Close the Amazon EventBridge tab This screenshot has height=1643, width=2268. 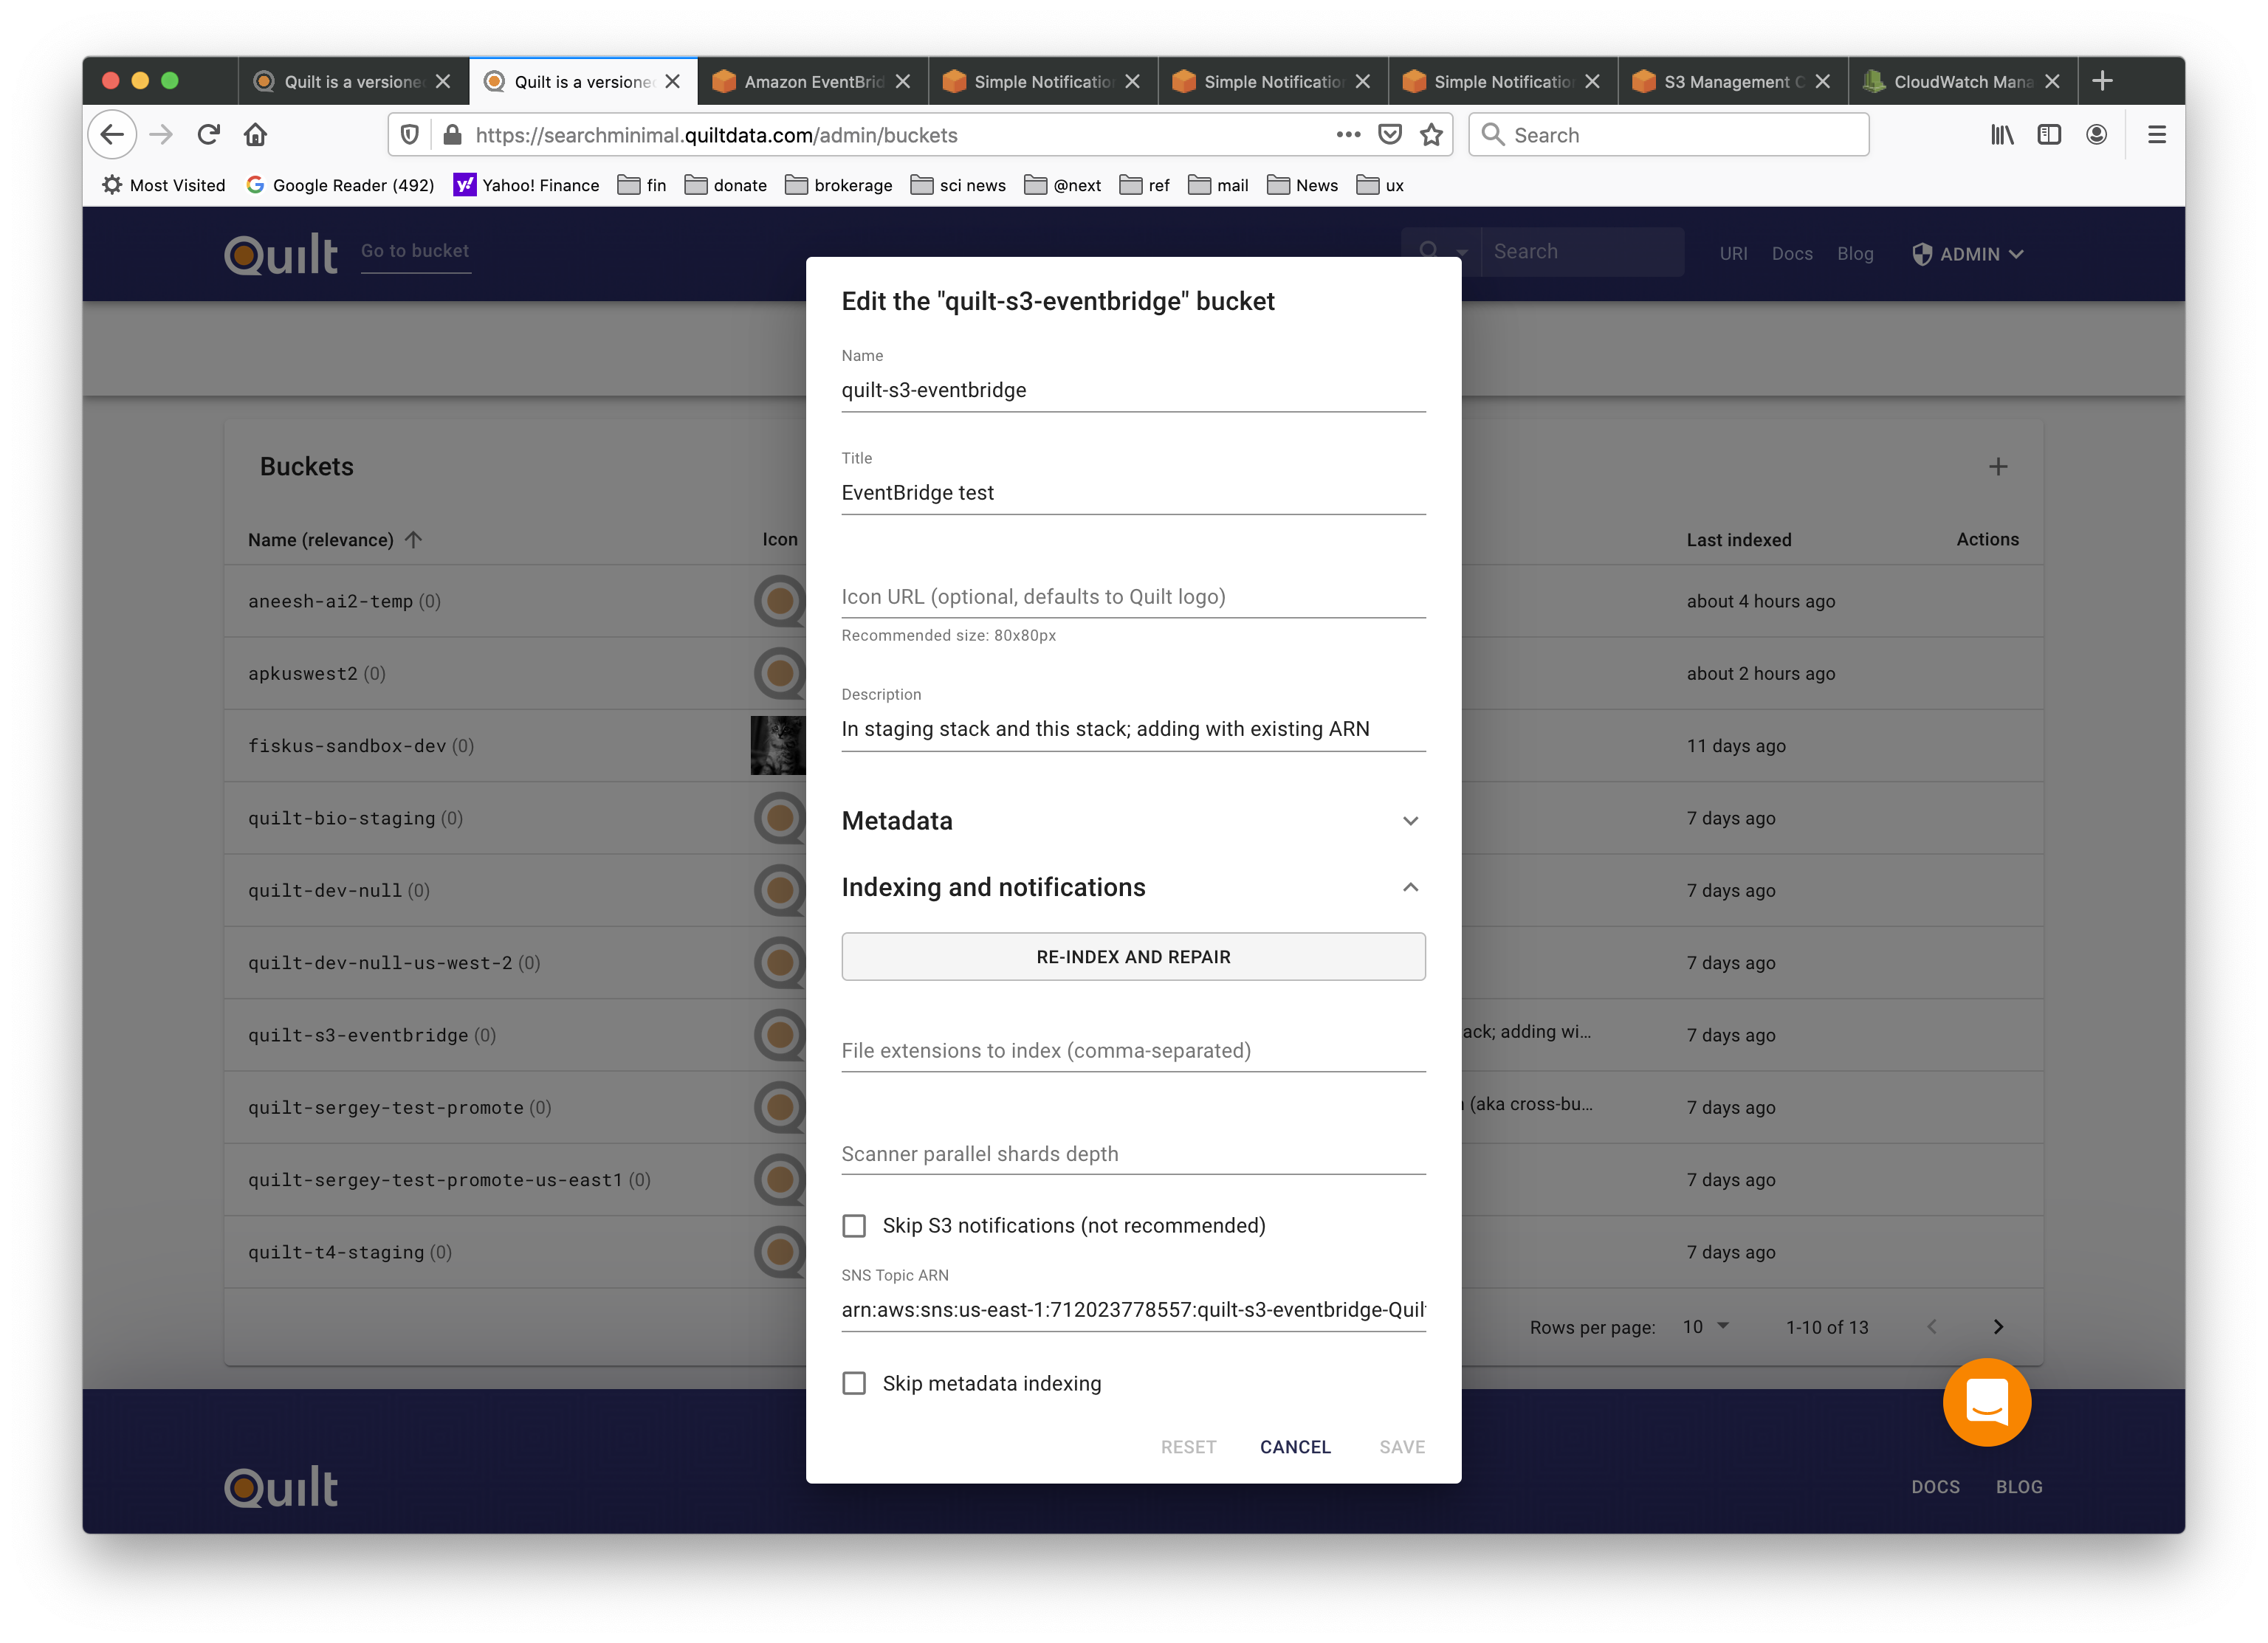[903, 82]
